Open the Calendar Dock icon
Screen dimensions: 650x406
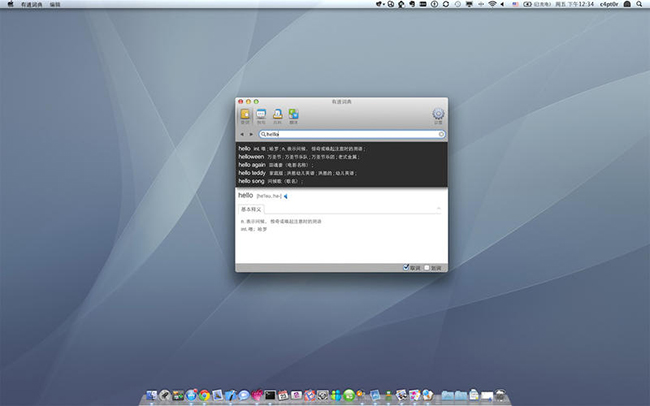point(283,395)
